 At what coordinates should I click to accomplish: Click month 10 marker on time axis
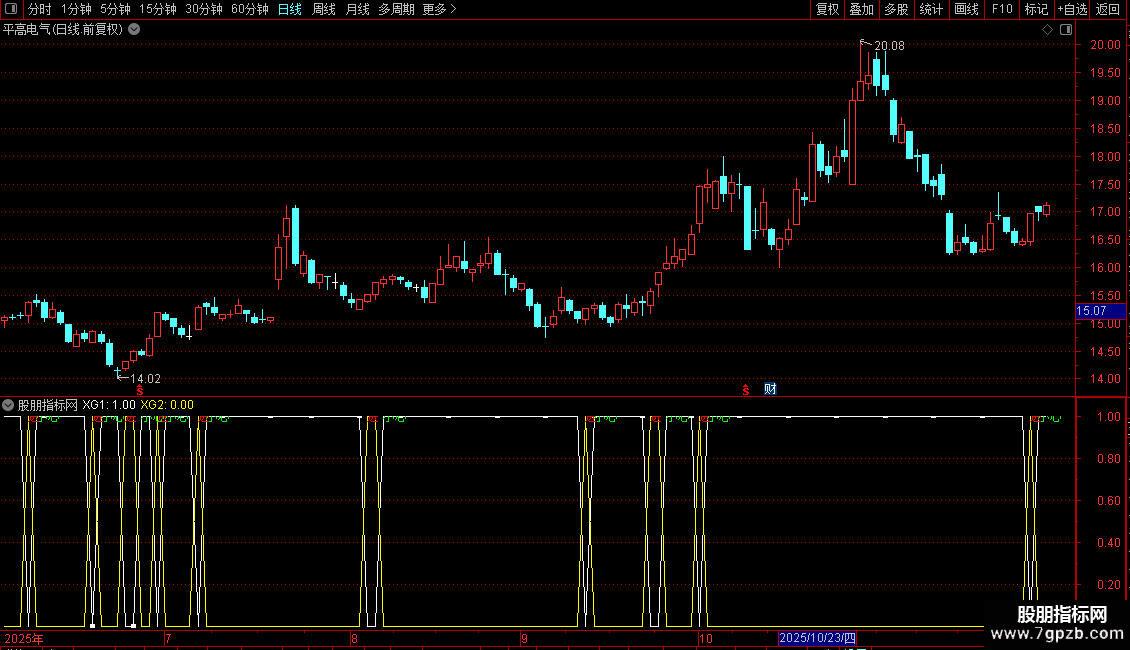[706, 638]
